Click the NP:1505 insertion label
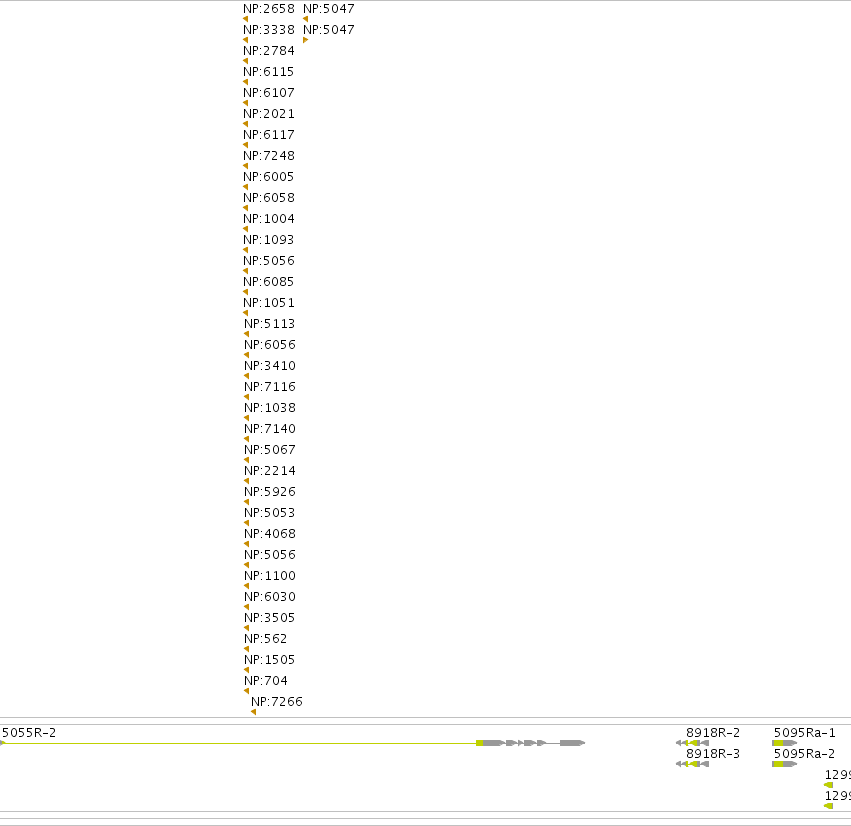The height and width of the screenshot is (826, 851). [x=270, y=660]
